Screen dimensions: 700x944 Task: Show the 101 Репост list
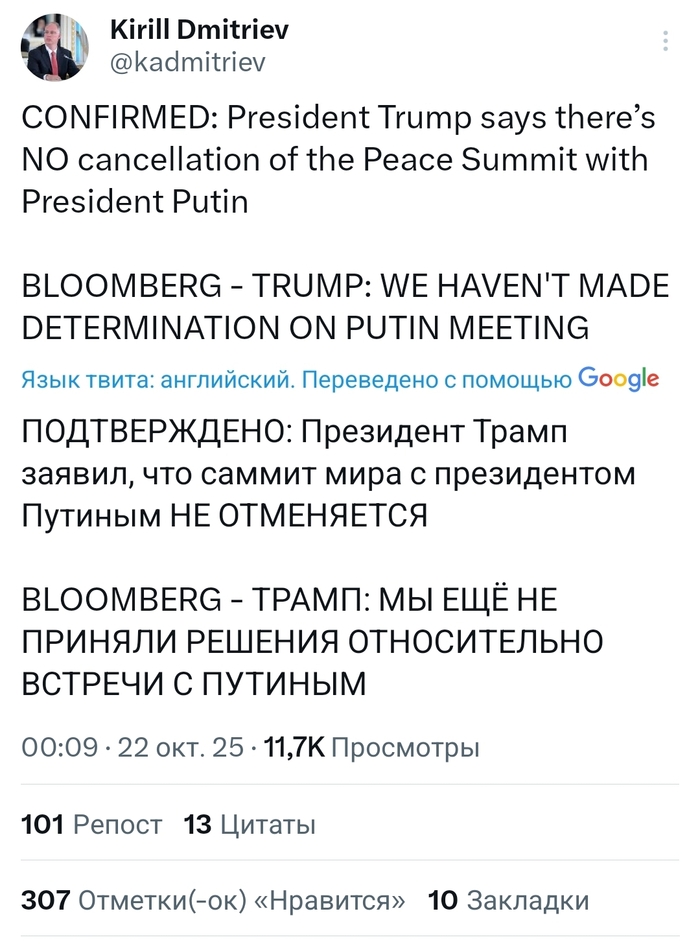pyautogui.click(x=91, y=825)
